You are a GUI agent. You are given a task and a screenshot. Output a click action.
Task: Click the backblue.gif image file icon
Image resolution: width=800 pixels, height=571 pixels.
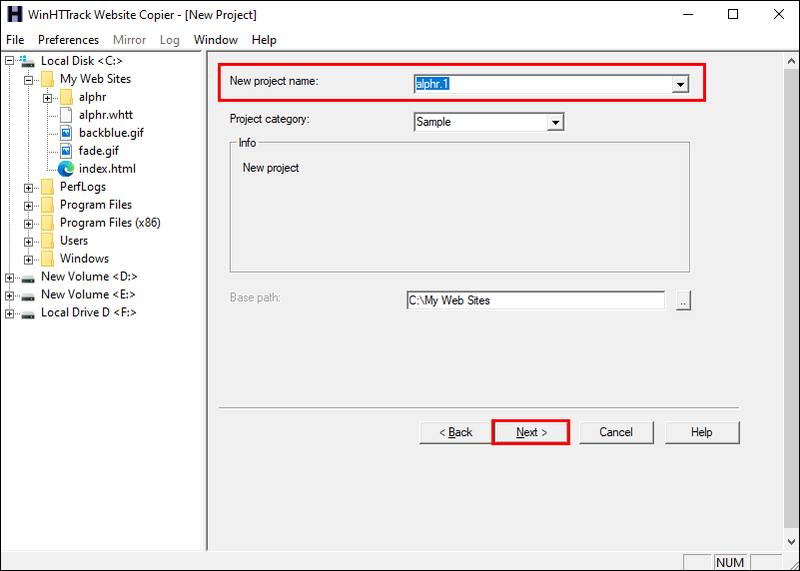[x=66, y=133]
